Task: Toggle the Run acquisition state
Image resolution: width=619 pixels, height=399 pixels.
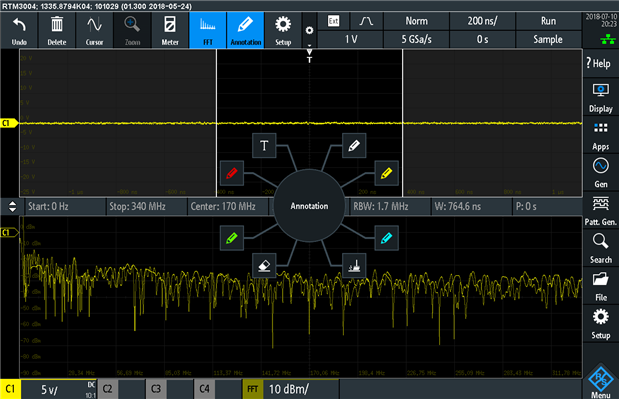Action: 548,21
